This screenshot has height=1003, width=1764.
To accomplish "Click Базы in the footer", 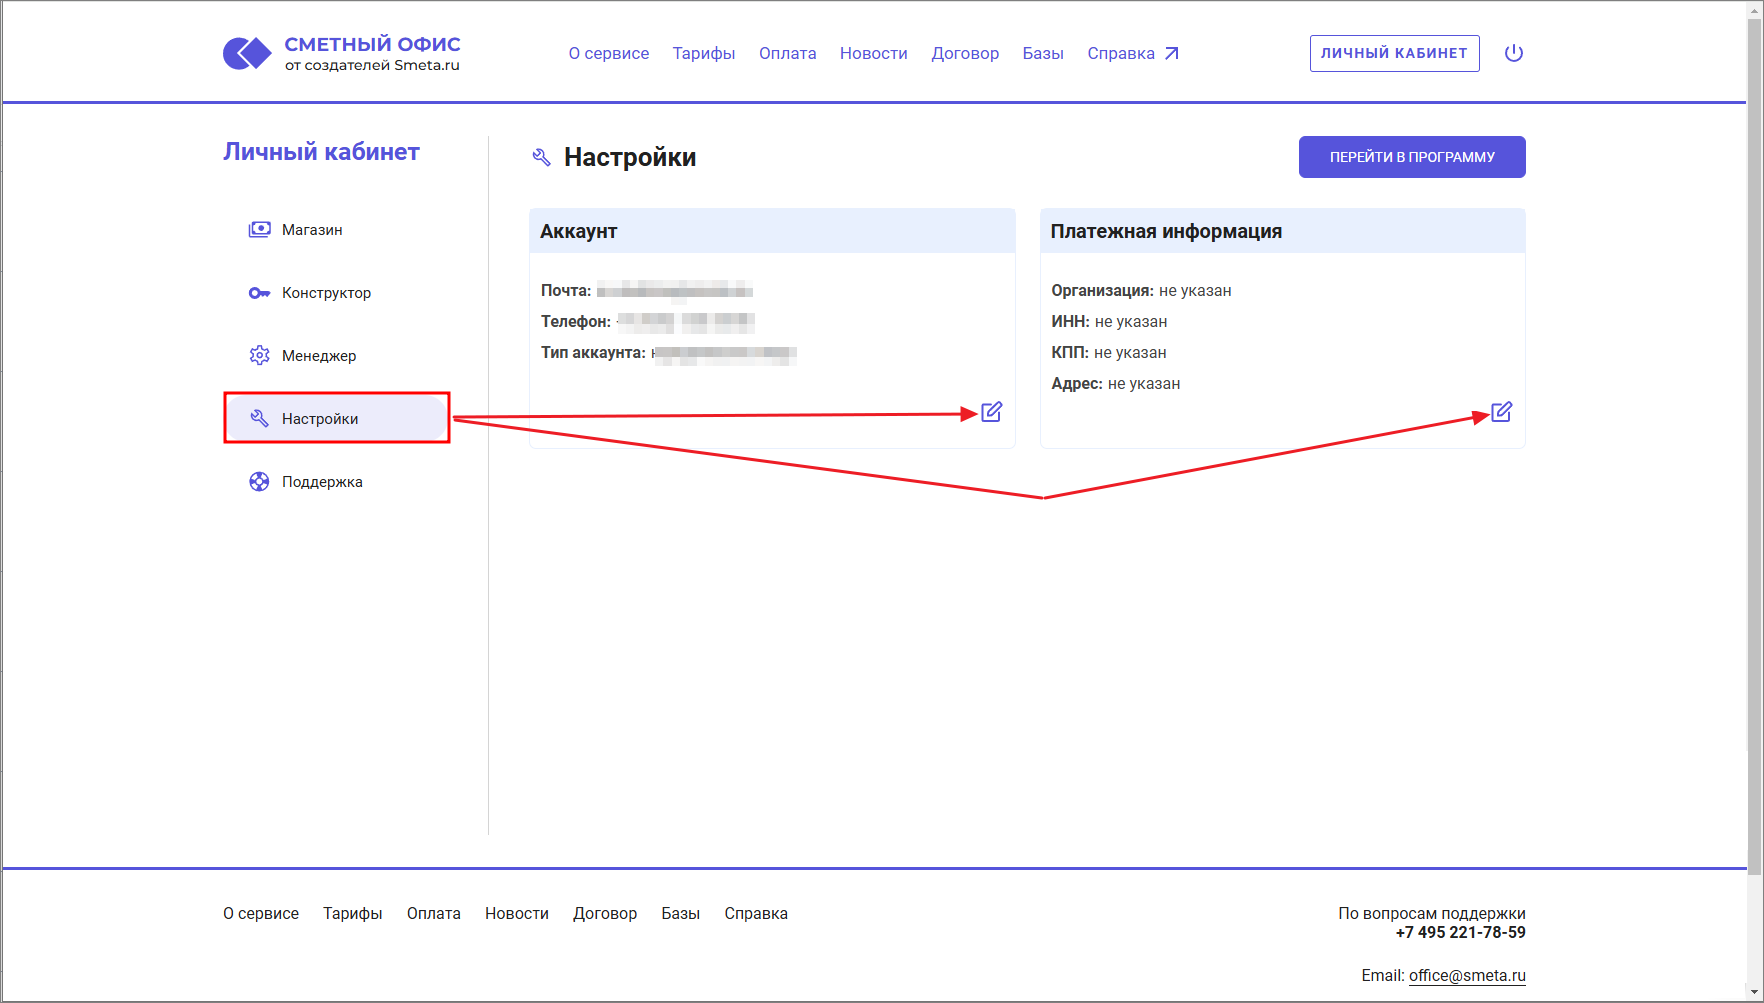I will click(680, 913).
